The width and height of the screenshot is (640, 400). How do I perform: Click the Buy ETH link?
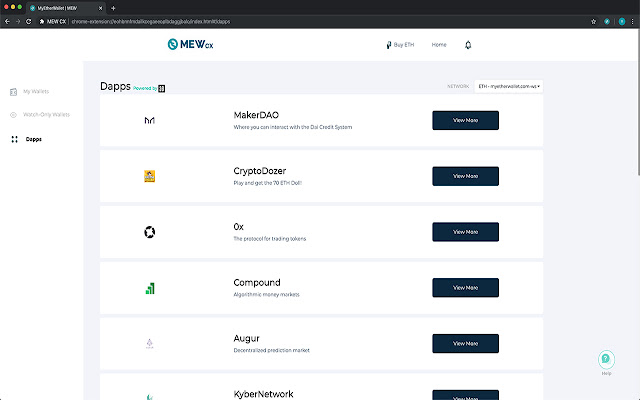click(x=400, y=45)
